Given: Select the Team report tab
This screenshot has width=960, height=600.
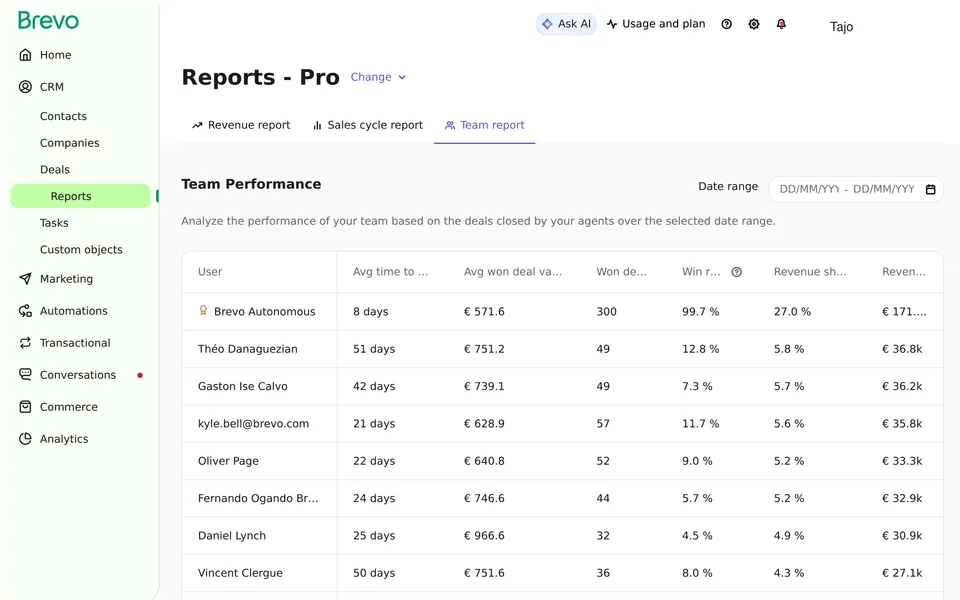Looking at the screenshot, I should 484,126.
